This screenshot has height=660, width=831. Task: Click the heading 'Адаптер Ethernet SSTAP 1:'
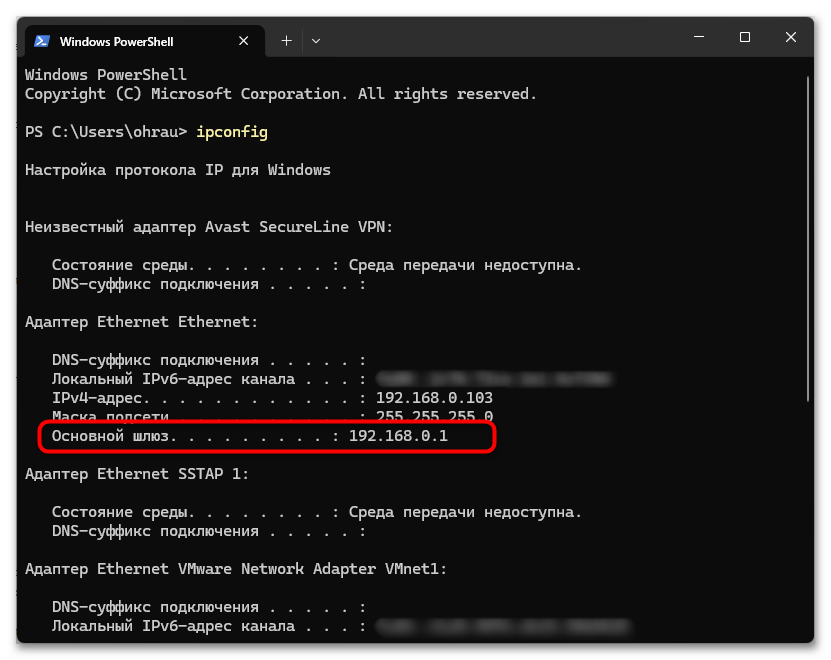137,473
